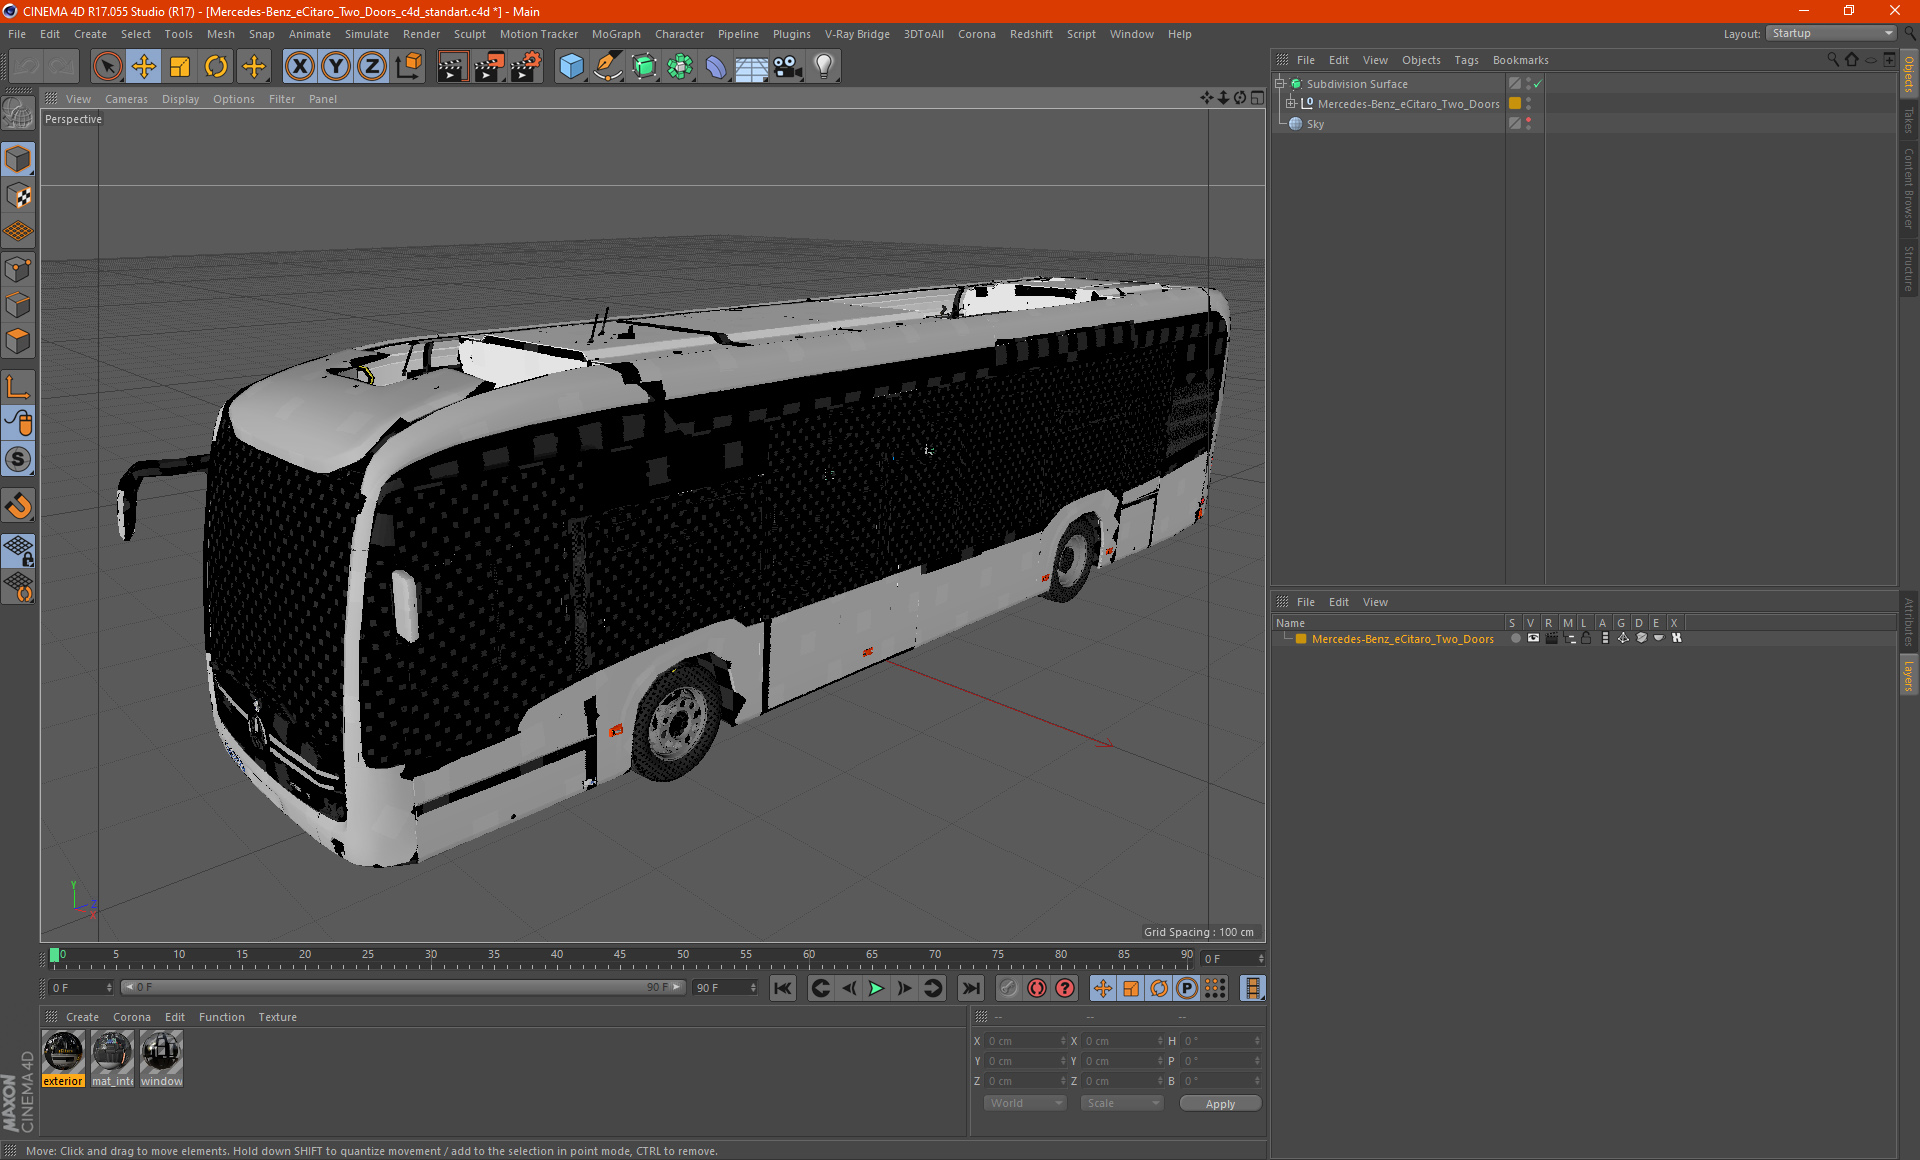
Task: Open the viewport Cameras menu
Action: point(126,99)
